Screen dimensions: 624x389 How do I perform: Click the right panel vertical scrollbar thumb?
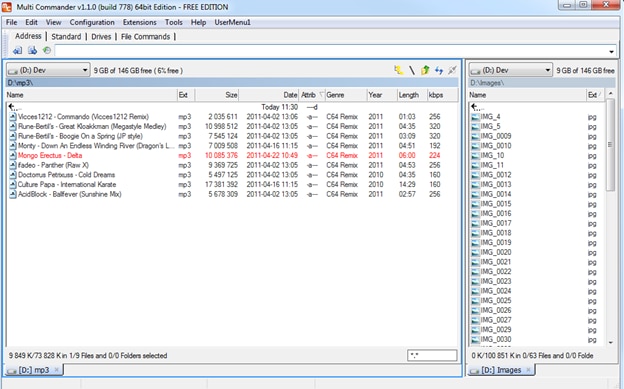click(x=610, y=145)
